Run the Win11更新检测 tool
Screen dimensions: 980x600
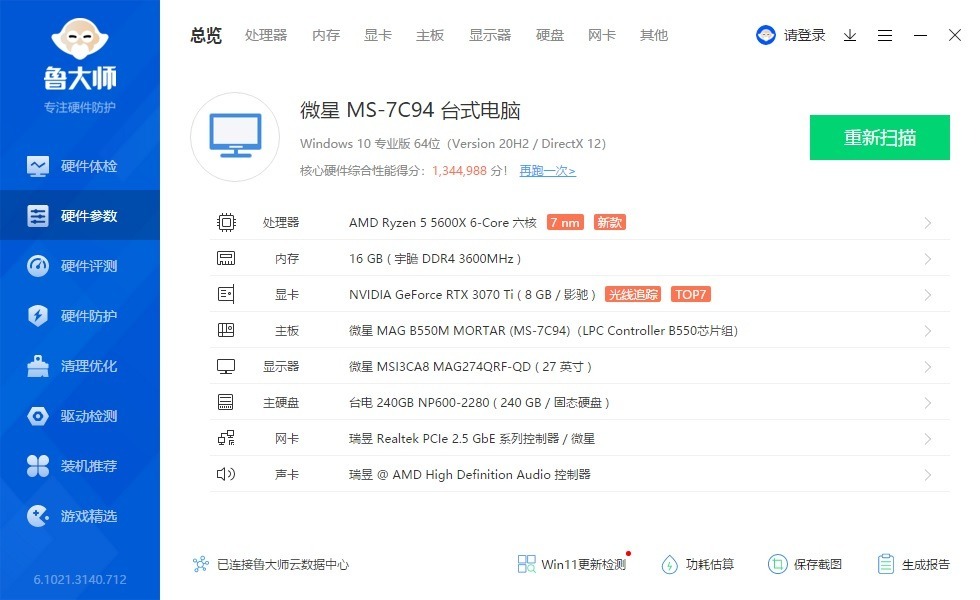[570, 564]
